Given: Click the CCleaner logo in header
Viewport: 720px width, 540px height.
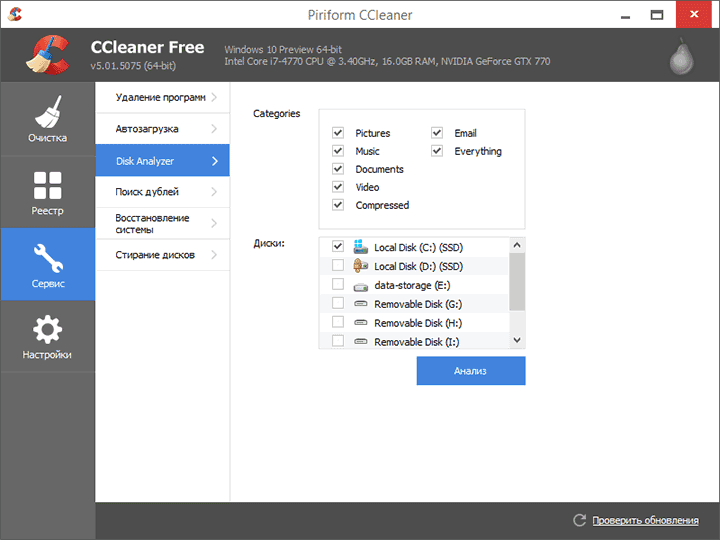Looking at the screenshot, I should click(48, 55).
